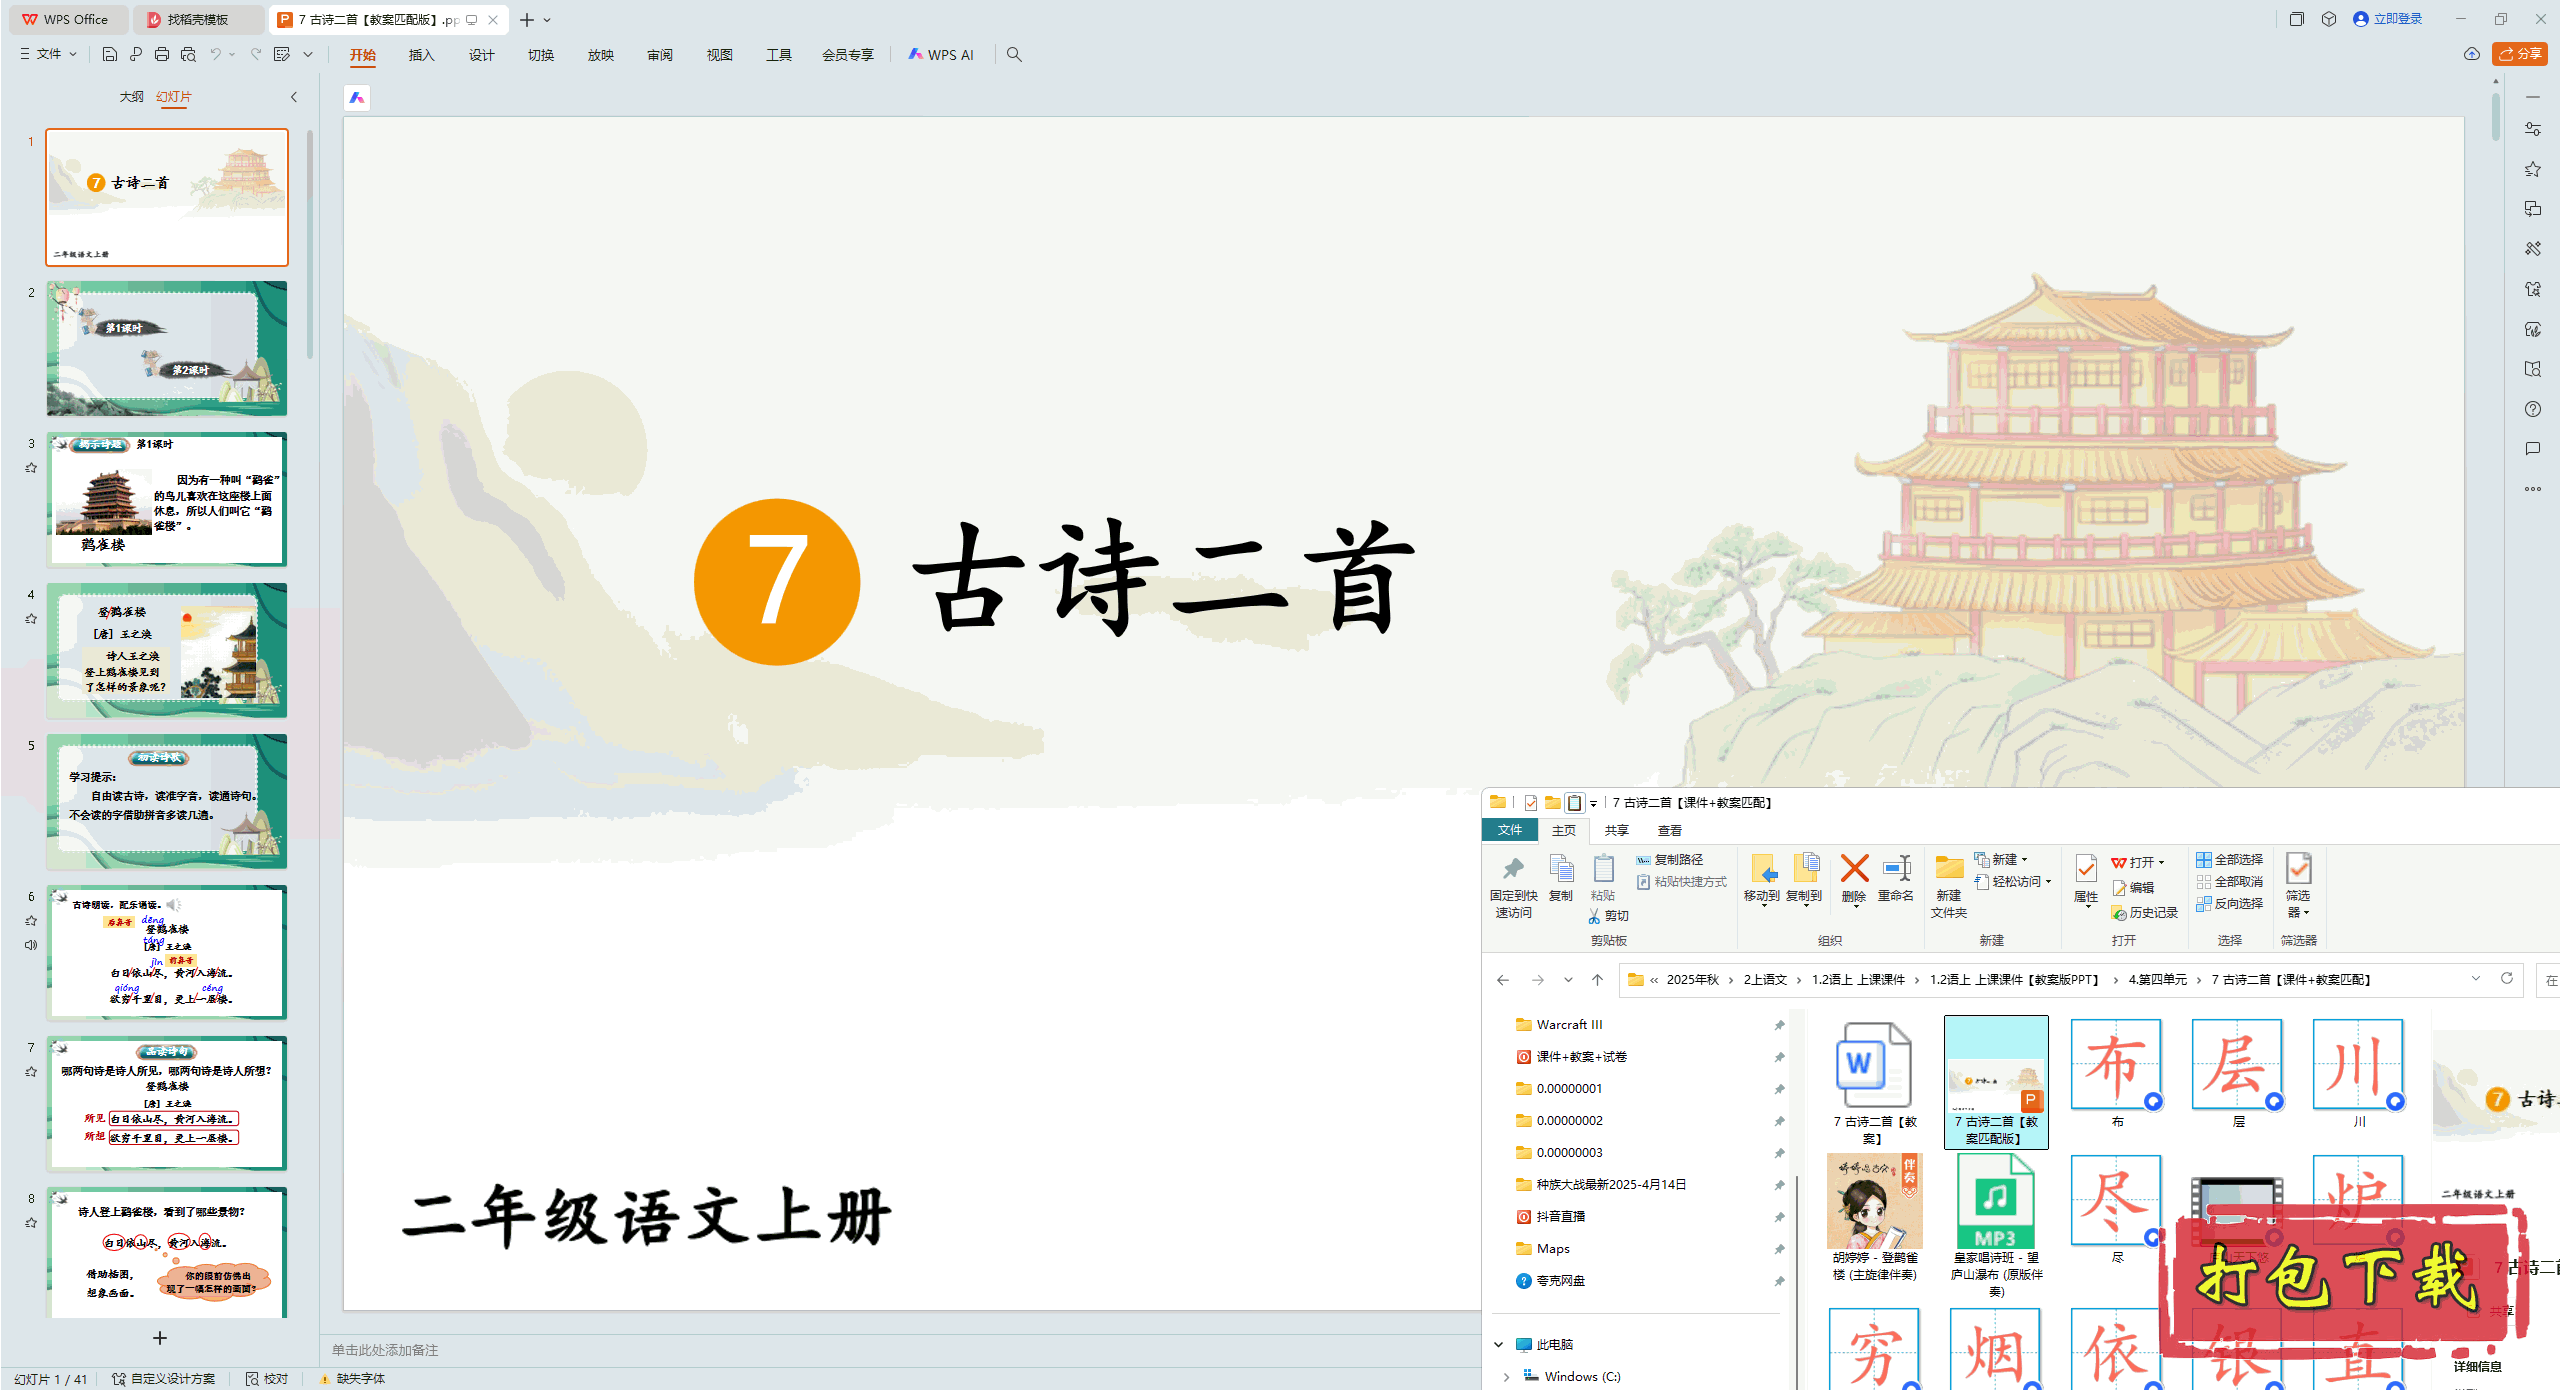The height and width of the screenshot is (1390, 2560).
Task: Click the Explorer address bar refresh icon
Action: [2507, 979]
